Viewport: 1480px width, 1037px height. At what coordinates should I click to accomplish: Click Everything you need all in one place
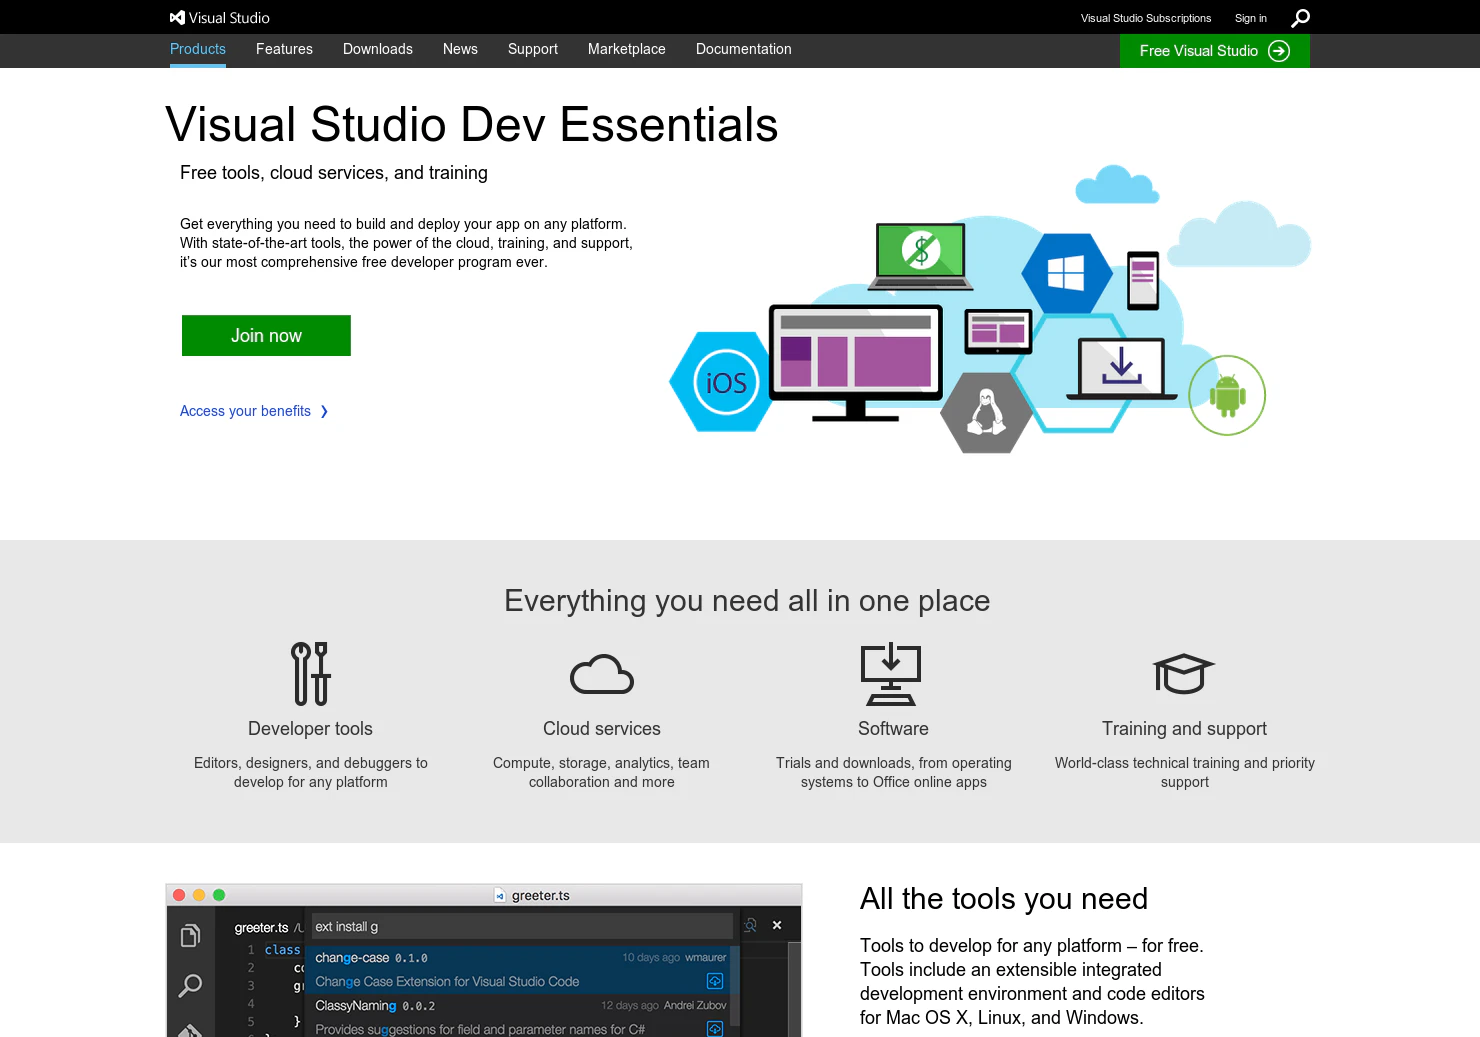(x=747, y=600)
